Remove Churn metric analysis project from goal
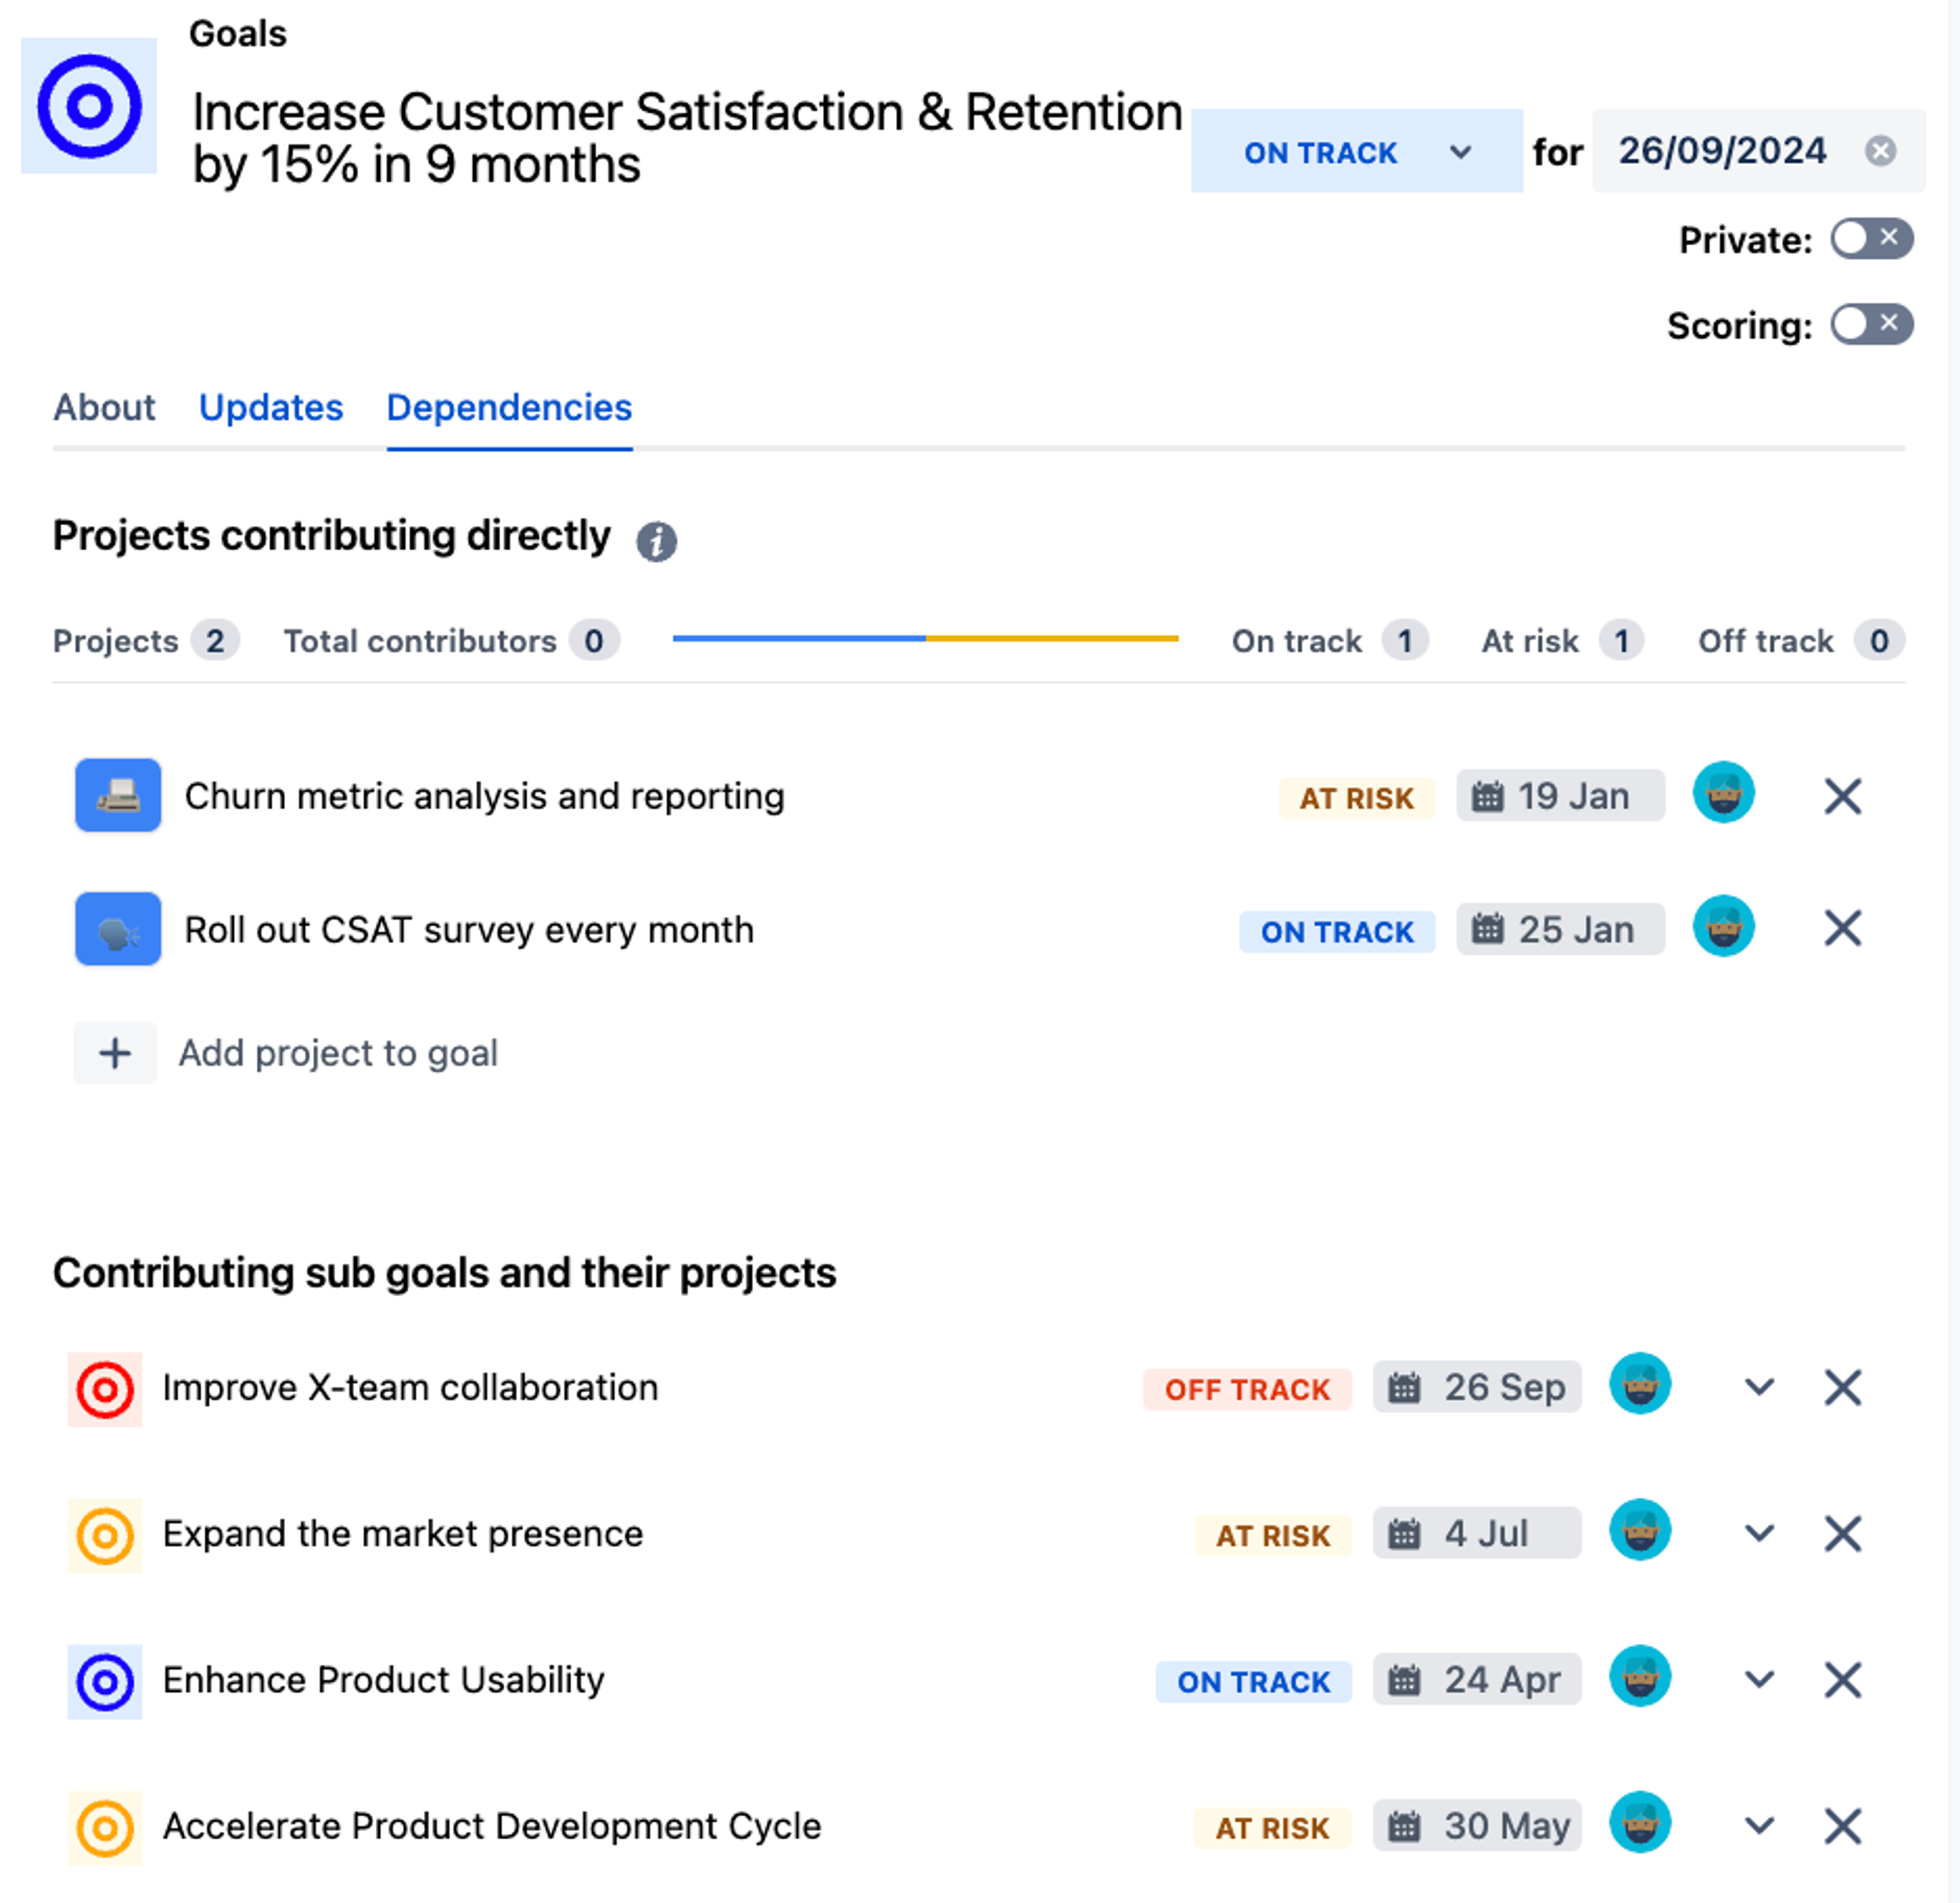Image resolution: width=1960 pixels, height=1903 pixels. coord(1842,797)
